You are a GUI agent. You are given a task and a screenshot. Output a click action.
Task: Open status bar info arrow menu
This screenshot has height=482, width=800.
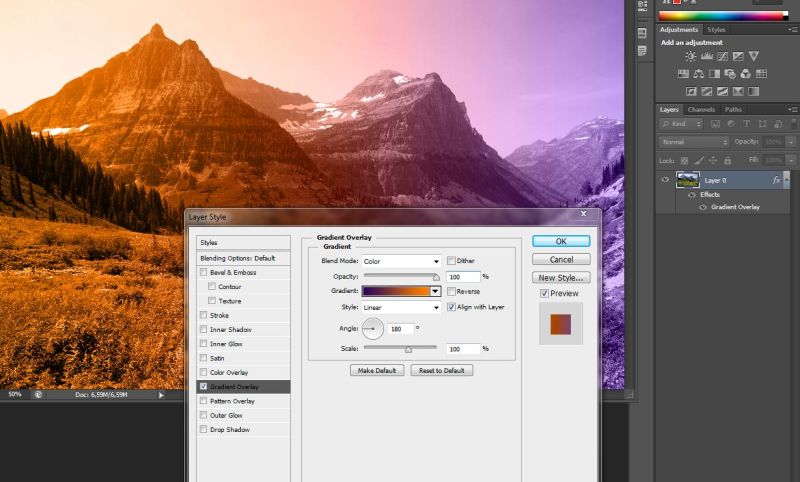point(161,395)
